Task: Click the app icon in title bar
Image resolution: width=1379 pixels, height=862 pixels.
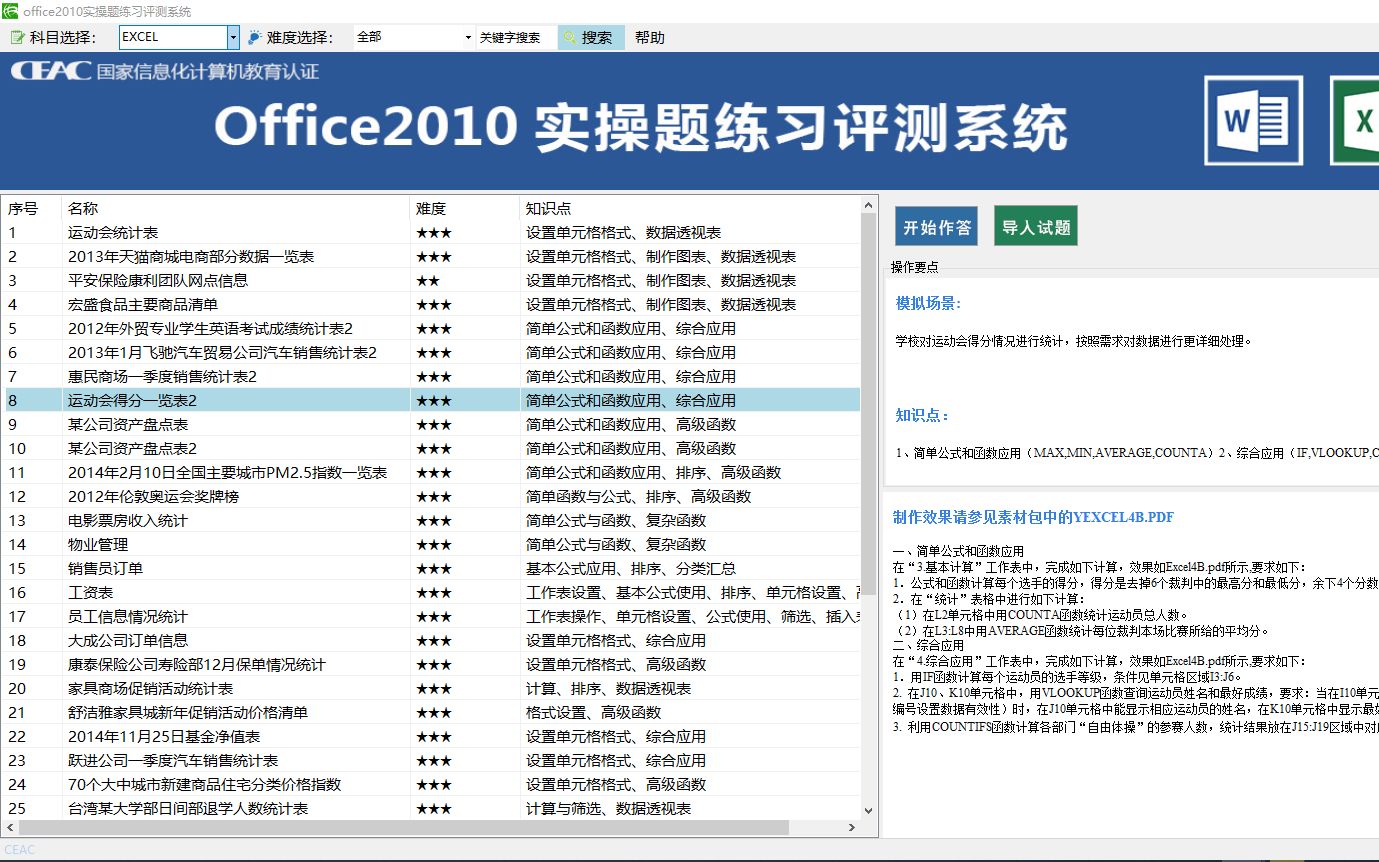Action: (11, 11)
